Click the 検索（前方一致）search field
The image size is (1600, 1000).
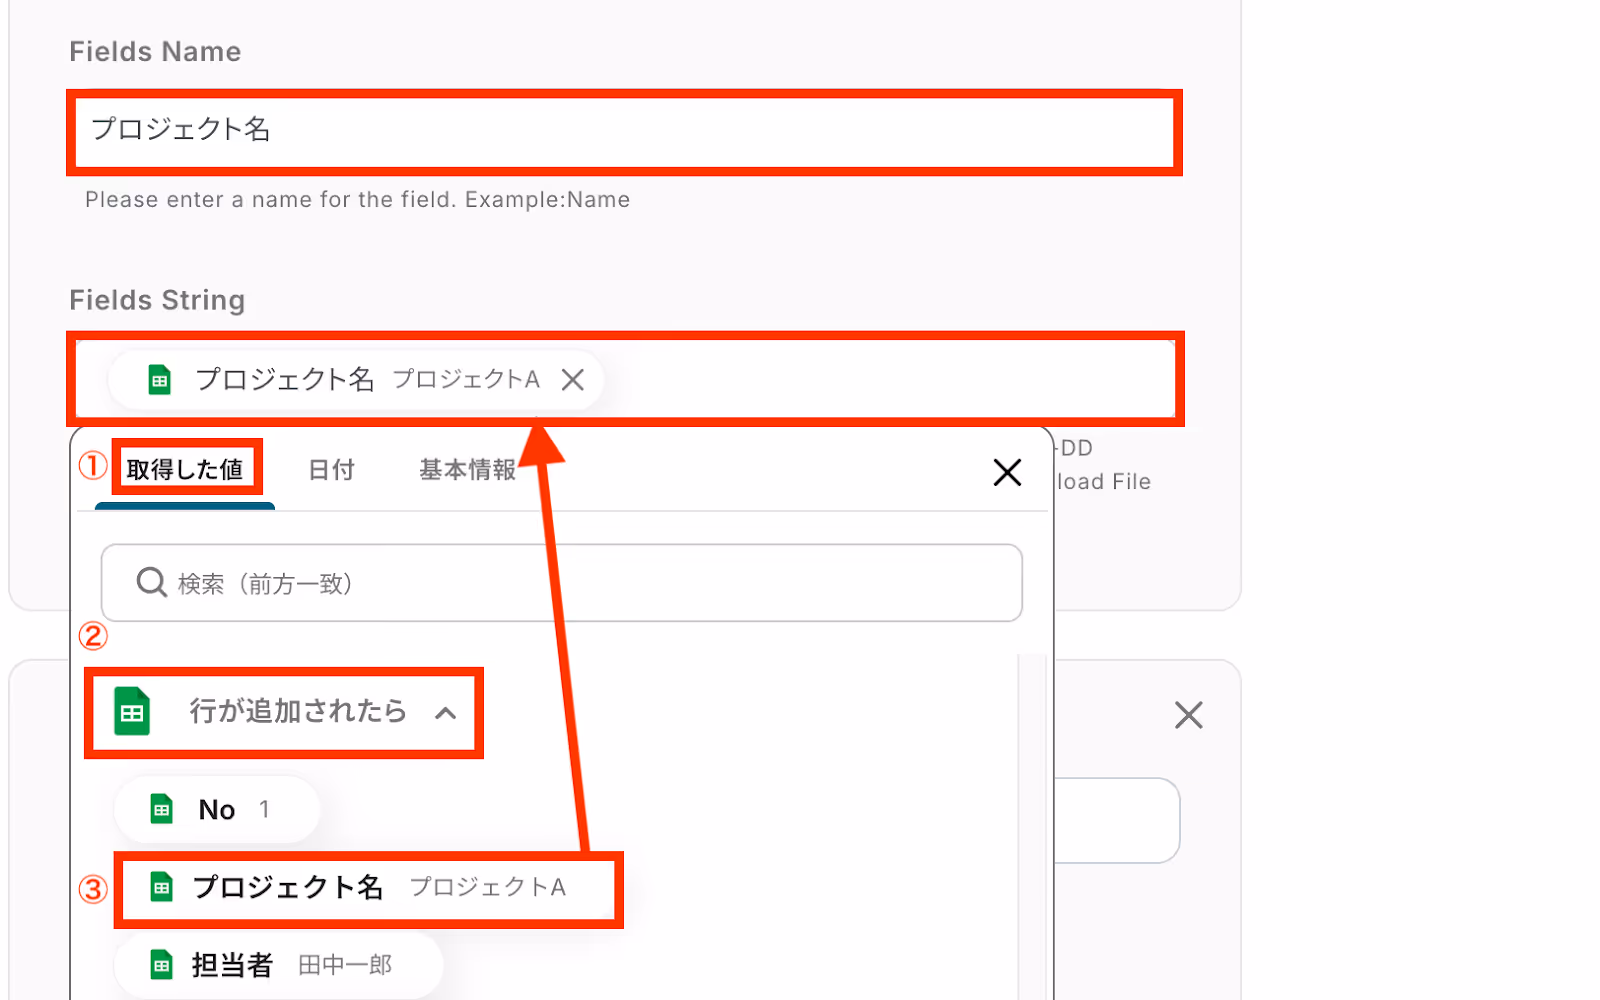[561, 583]
